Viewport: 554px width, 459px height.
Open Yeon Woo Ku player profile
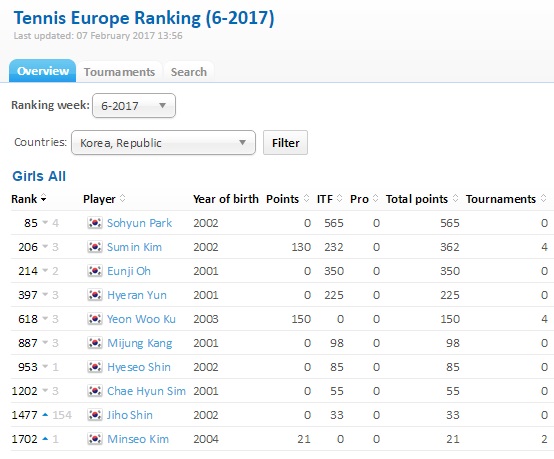click(141, 319)
